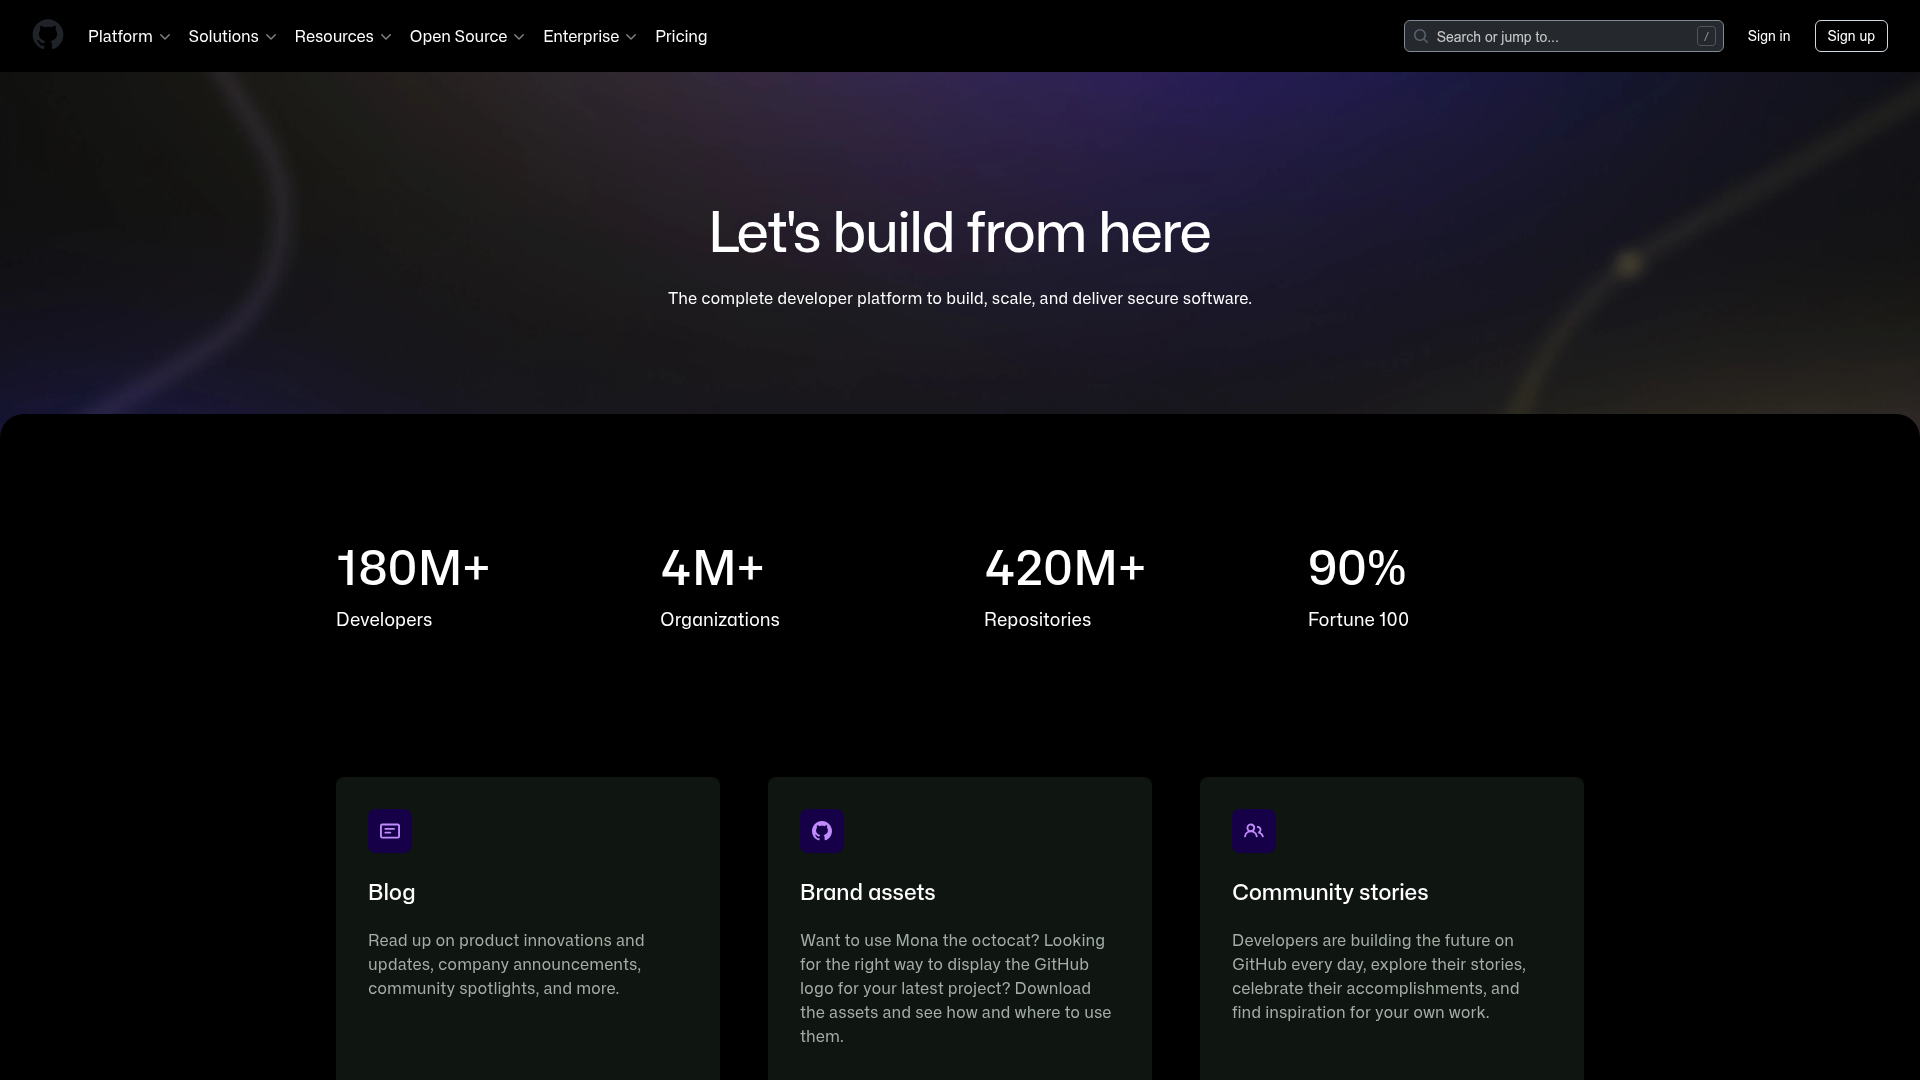This screenshot has height=1080, width=1920.
Task: Click the Developers label
Action: click(384, 620)
